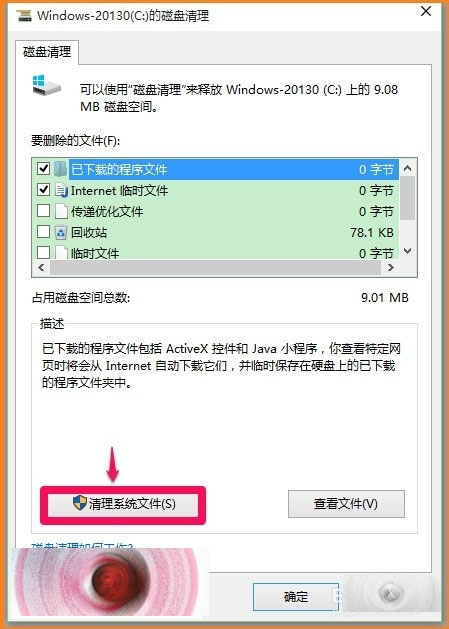Check the 传递优化文件 checkbox
This screenshot has width=449, height=629.
43,210
